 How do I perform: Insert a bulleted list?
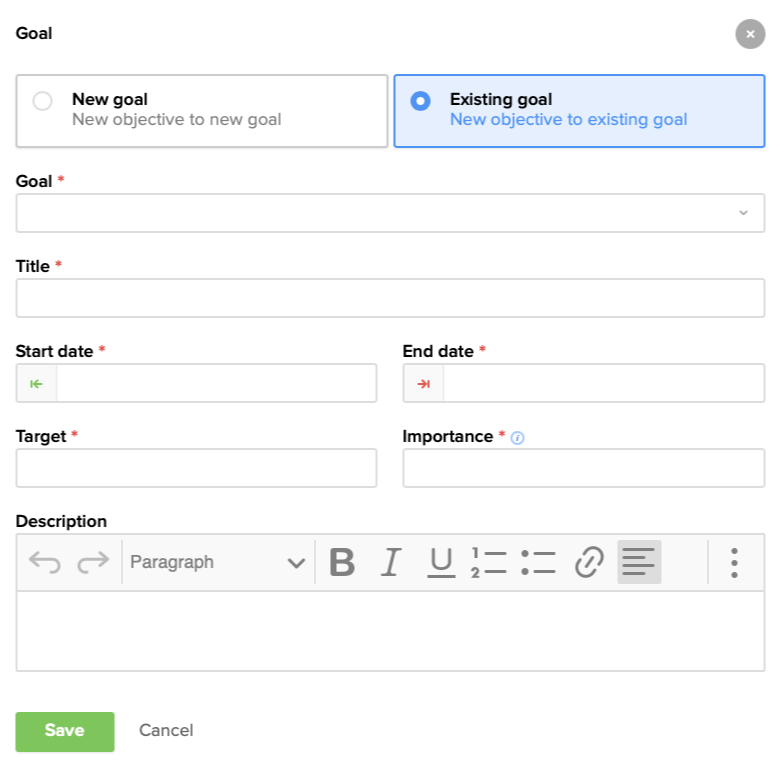tap(538, 562)
